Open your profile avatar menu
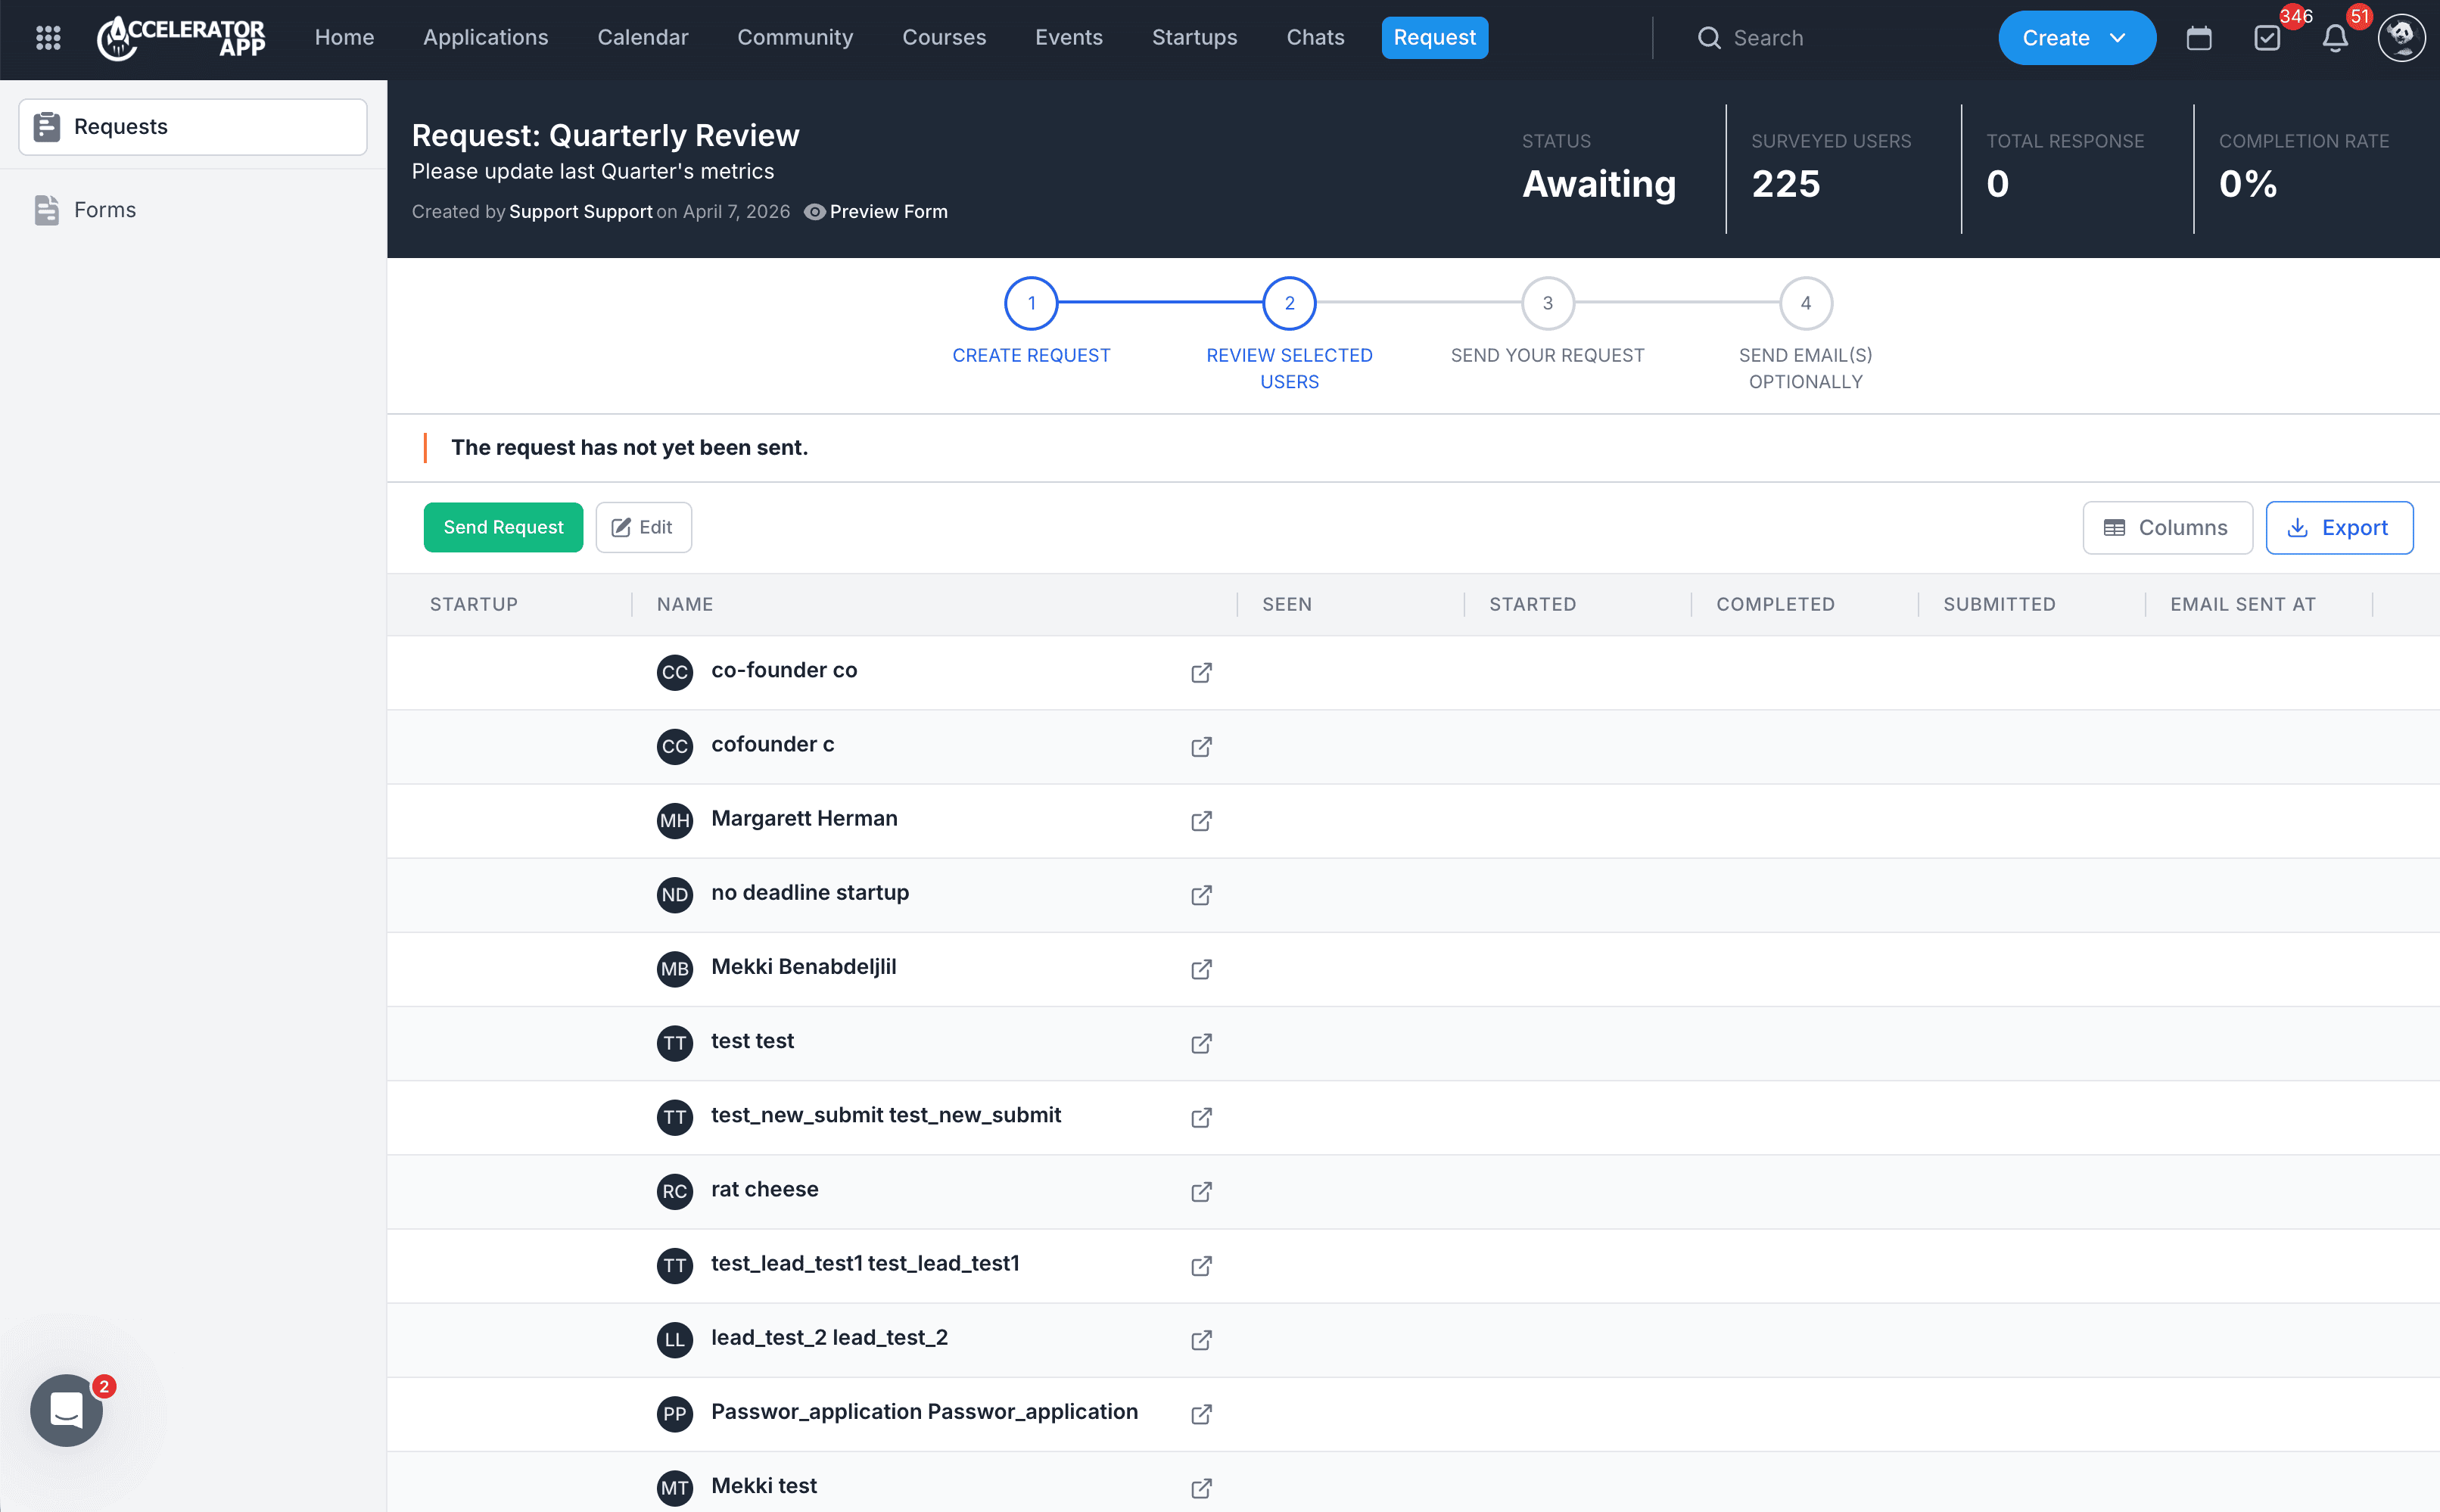2440x1512 pixels. [x=2402, y=37]
